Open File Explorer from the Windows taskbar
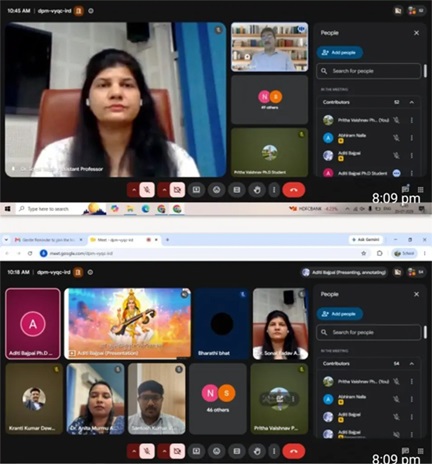 point(130,209)
